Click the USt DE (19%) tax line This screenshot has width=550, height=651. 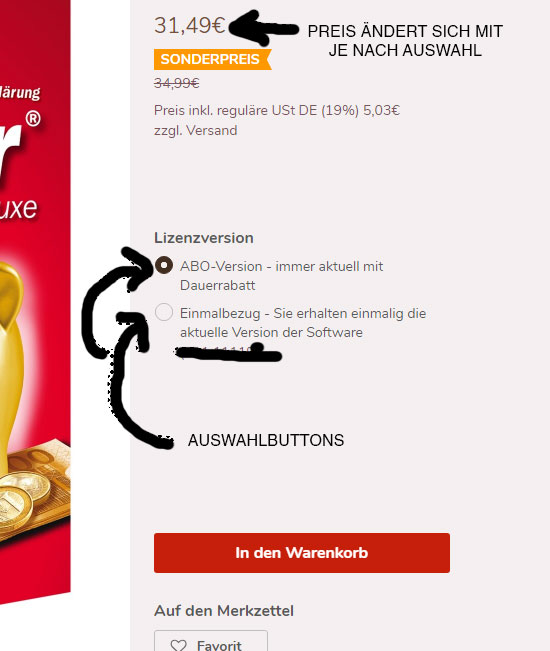[x=277, y=110]
